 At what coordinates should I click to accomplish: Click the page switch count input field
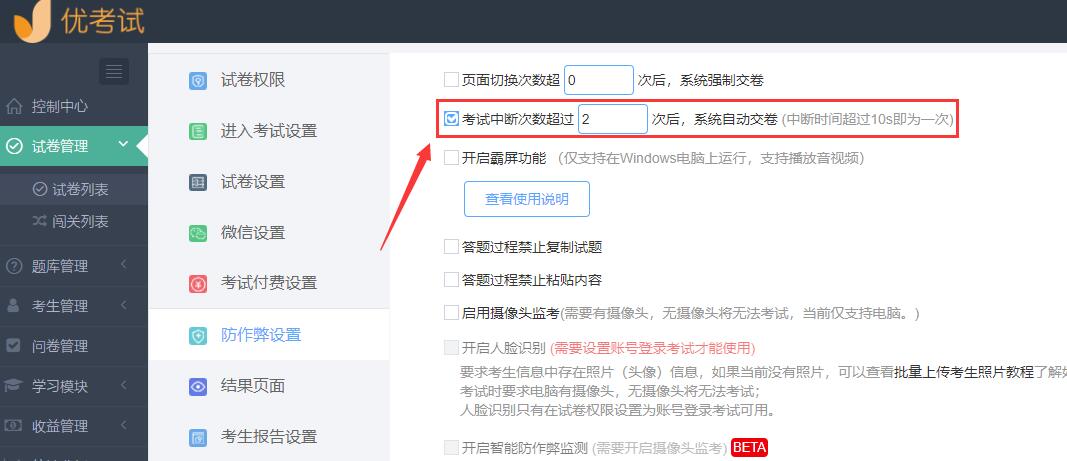pos(599,80)
